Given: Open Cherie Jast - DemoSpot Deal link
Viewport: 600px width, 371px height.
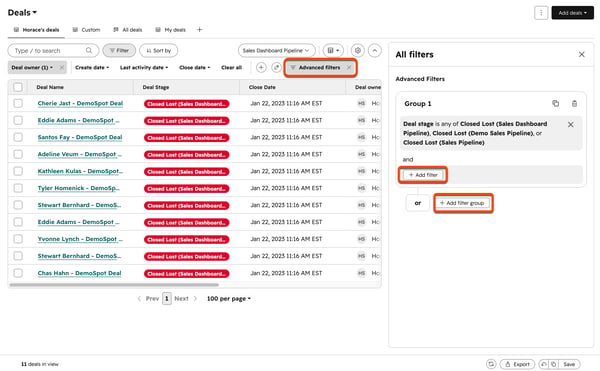Looking at the screenshot, I should (x=80, y=103).
